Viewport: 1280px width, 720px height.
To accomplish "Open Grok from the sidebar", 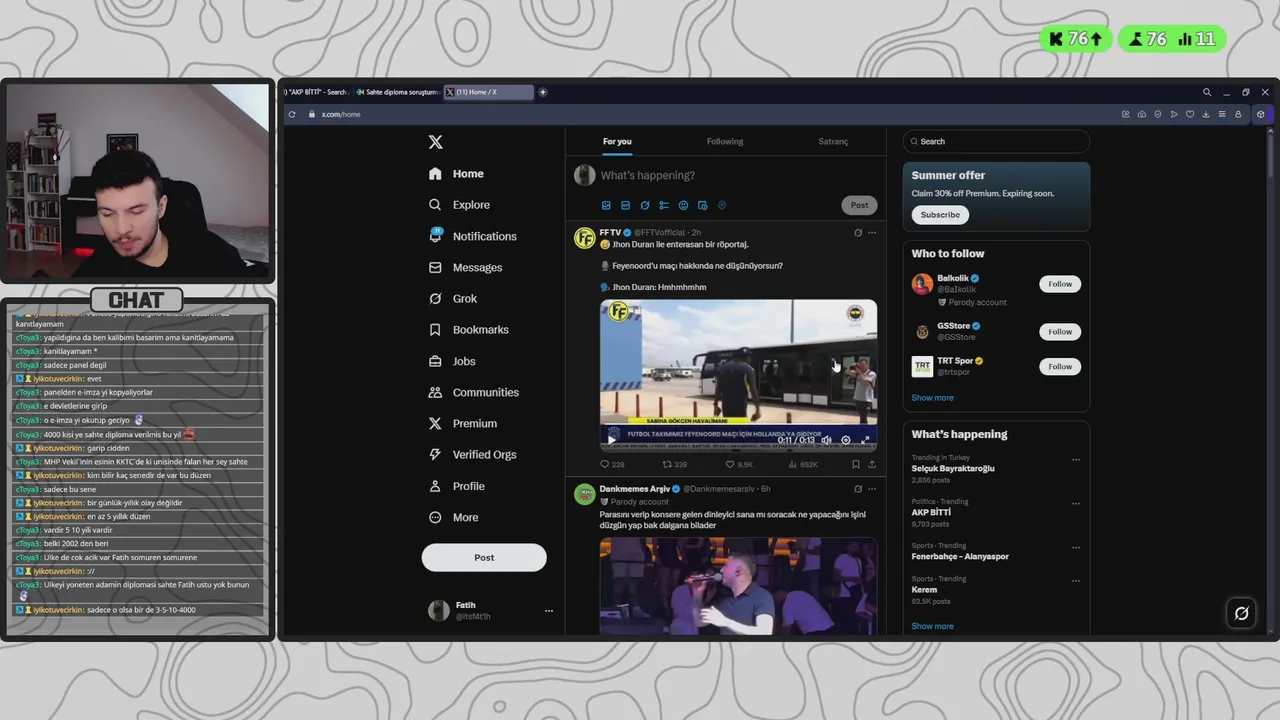I will click(452, 298).
